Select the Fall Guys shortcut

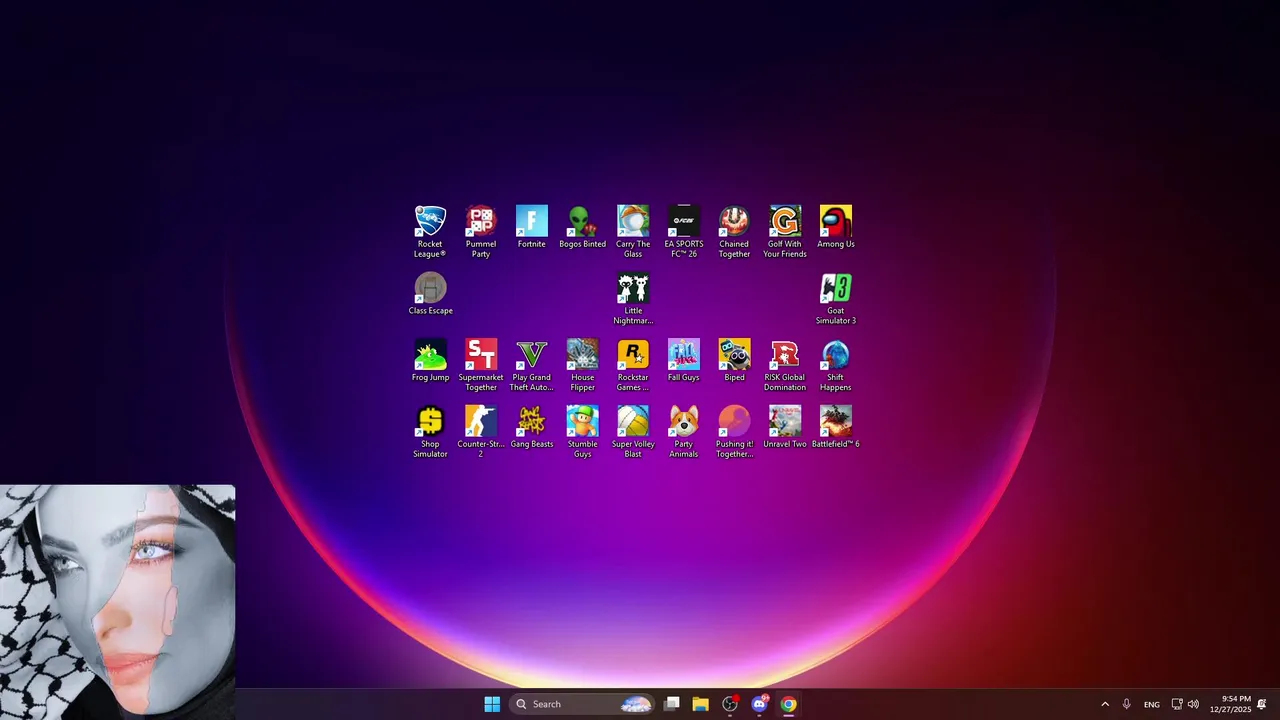click(684, 361)
